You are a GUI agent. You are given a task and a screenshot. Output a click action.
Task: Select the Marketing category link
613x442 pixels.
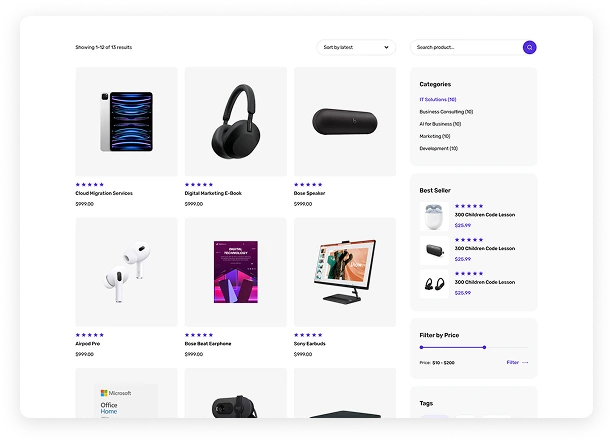point(435,136)
